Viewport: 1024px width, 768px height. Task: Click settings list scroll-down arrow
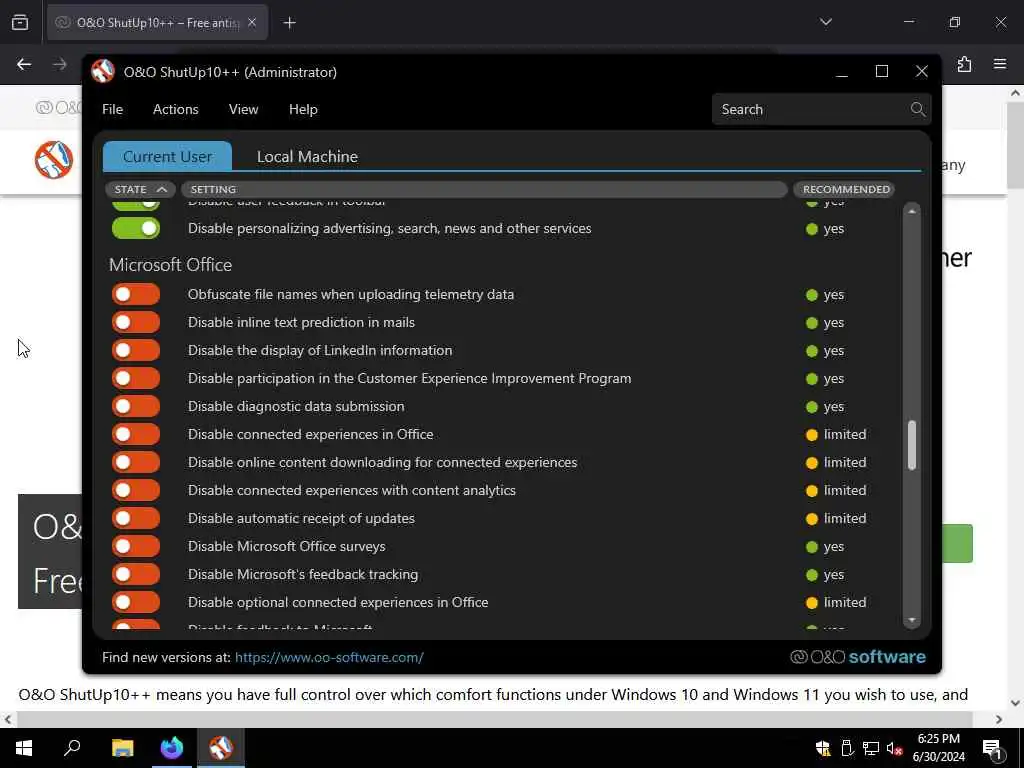pyautogui.click(x=912, y=620)
